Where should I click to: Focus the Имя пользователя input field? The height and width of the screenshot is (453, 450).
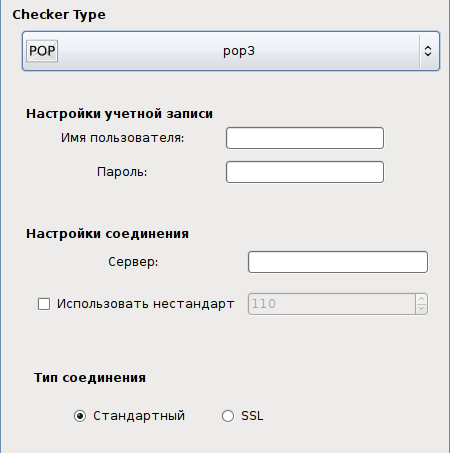tap(305, 138)
